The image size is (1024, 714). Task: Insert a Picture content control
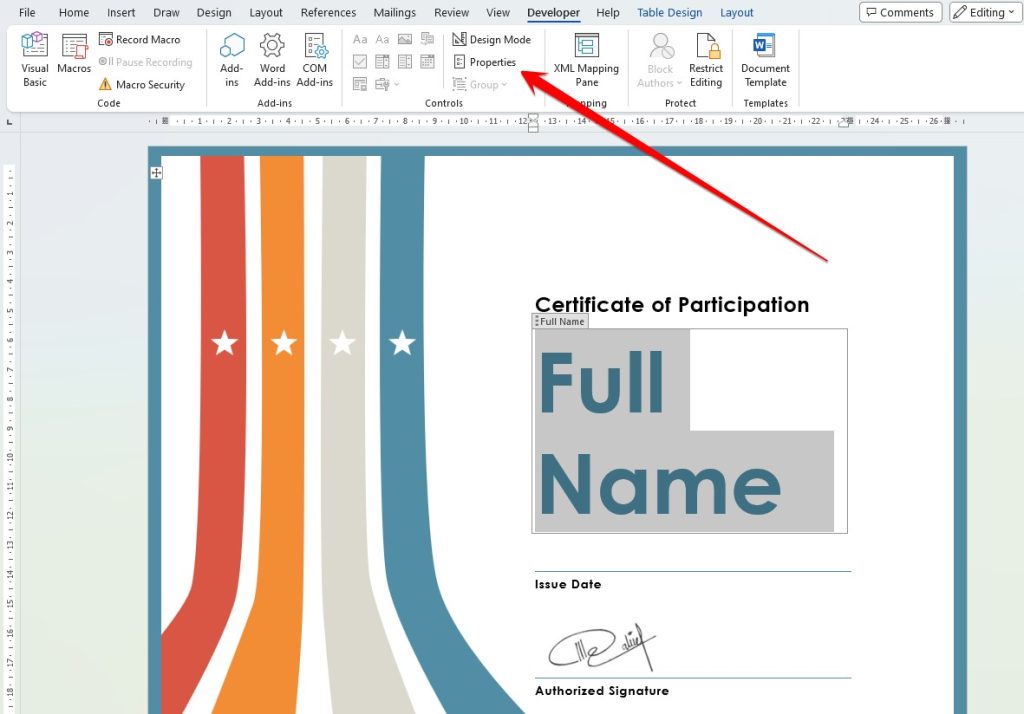click(x=404, y=39)
